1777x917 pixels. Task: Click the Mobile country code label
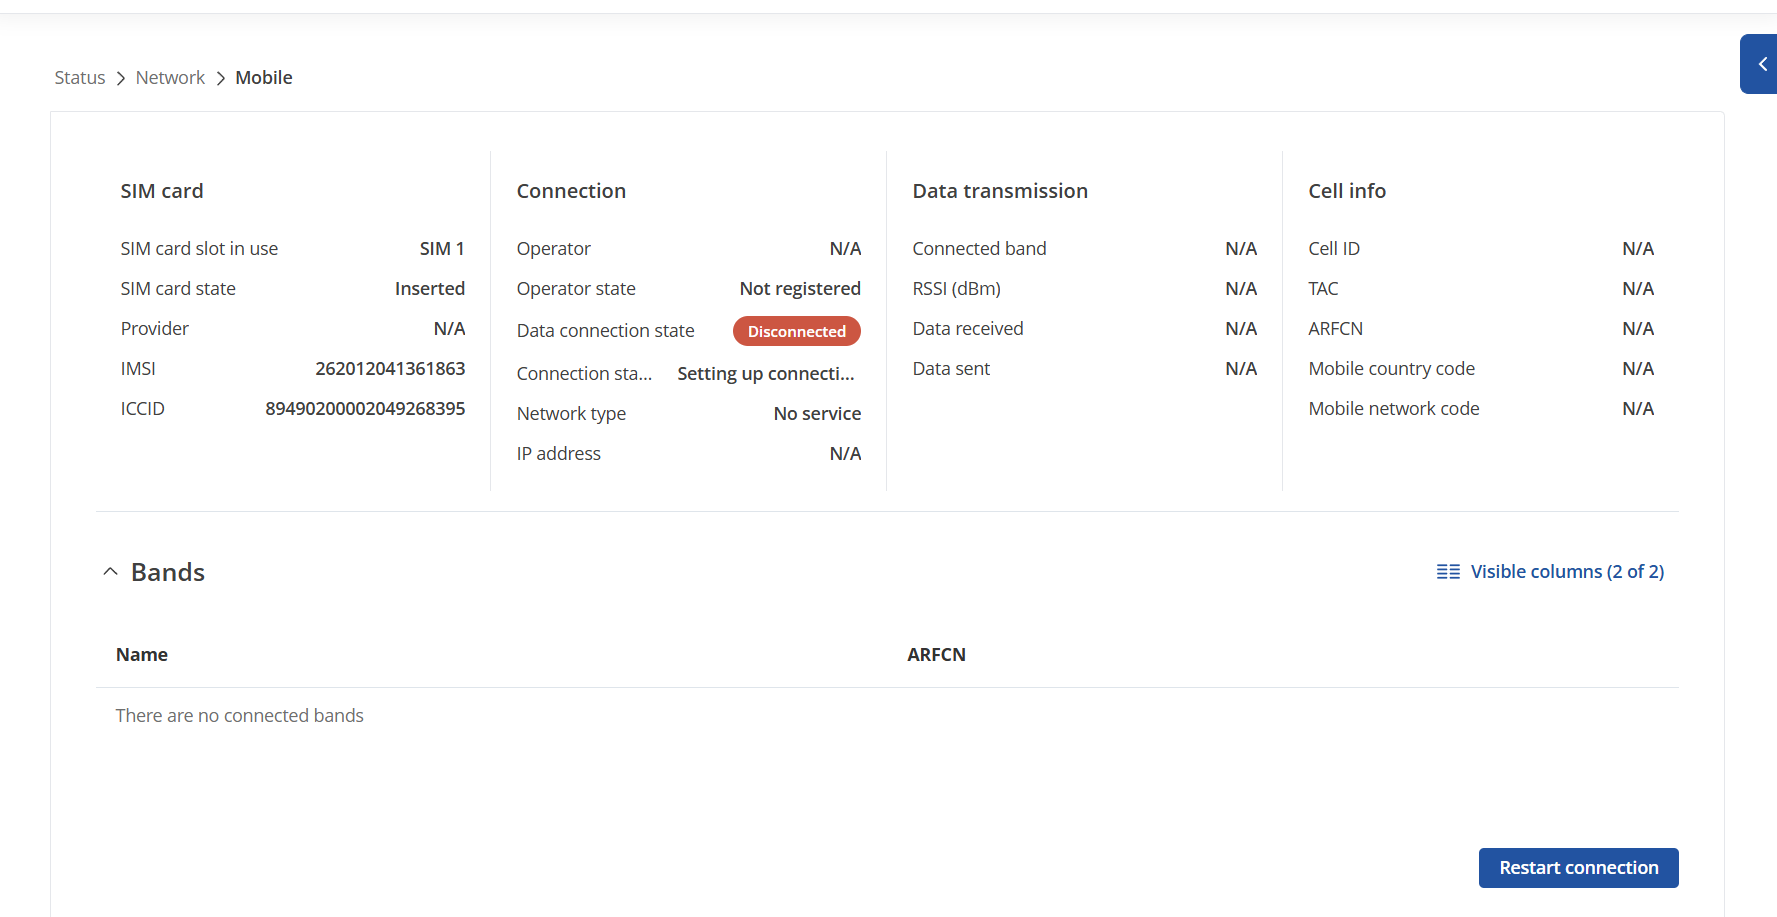(1391, 369)
